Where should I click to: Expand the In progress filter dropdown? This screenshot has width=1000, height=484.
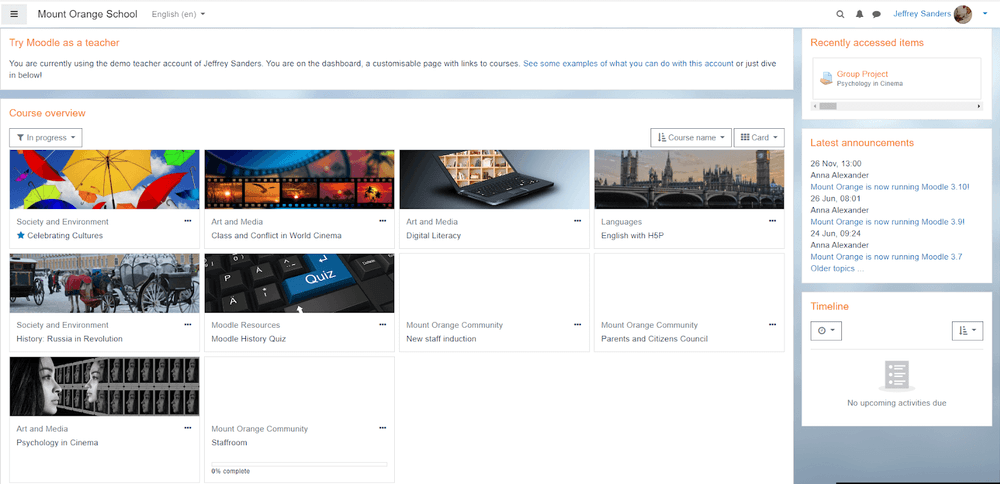pyautogui.click(x=45, y=137)
